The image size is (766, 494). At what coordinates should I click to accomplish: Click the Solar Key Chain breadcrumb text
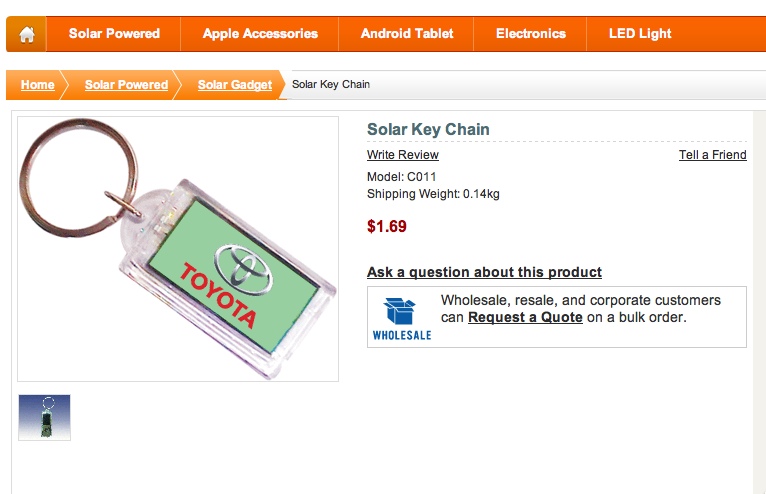331,85
